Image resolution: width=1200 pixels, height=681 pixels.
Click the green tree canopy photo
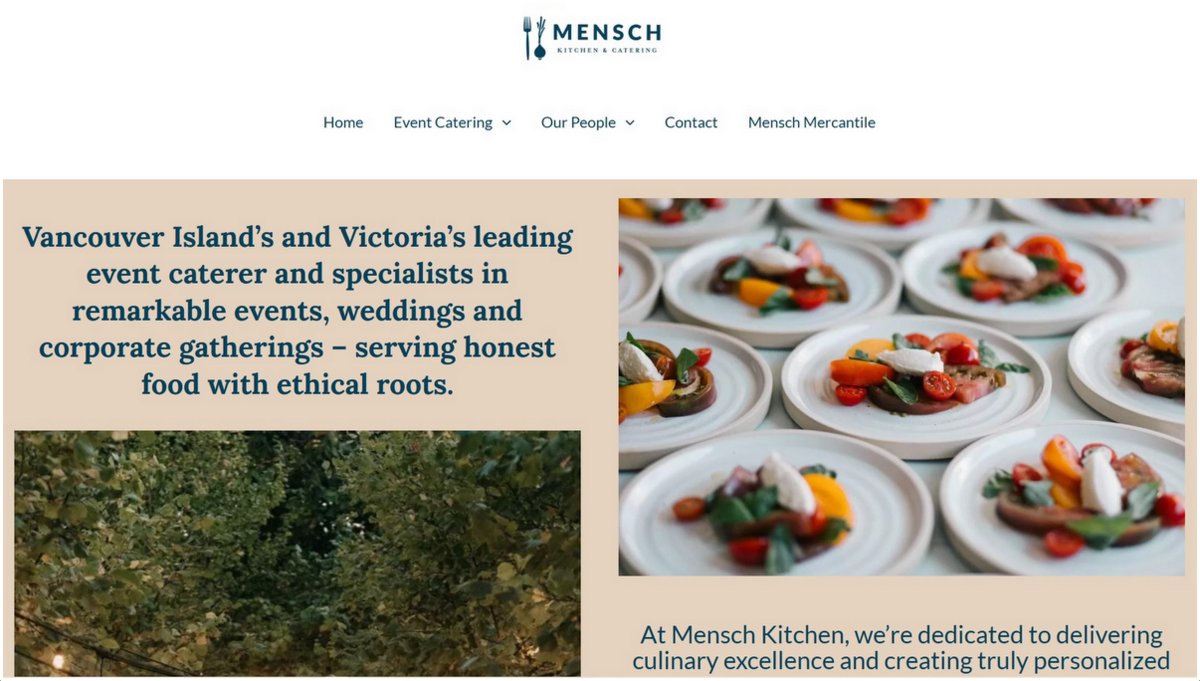click(x=297, y=553)
